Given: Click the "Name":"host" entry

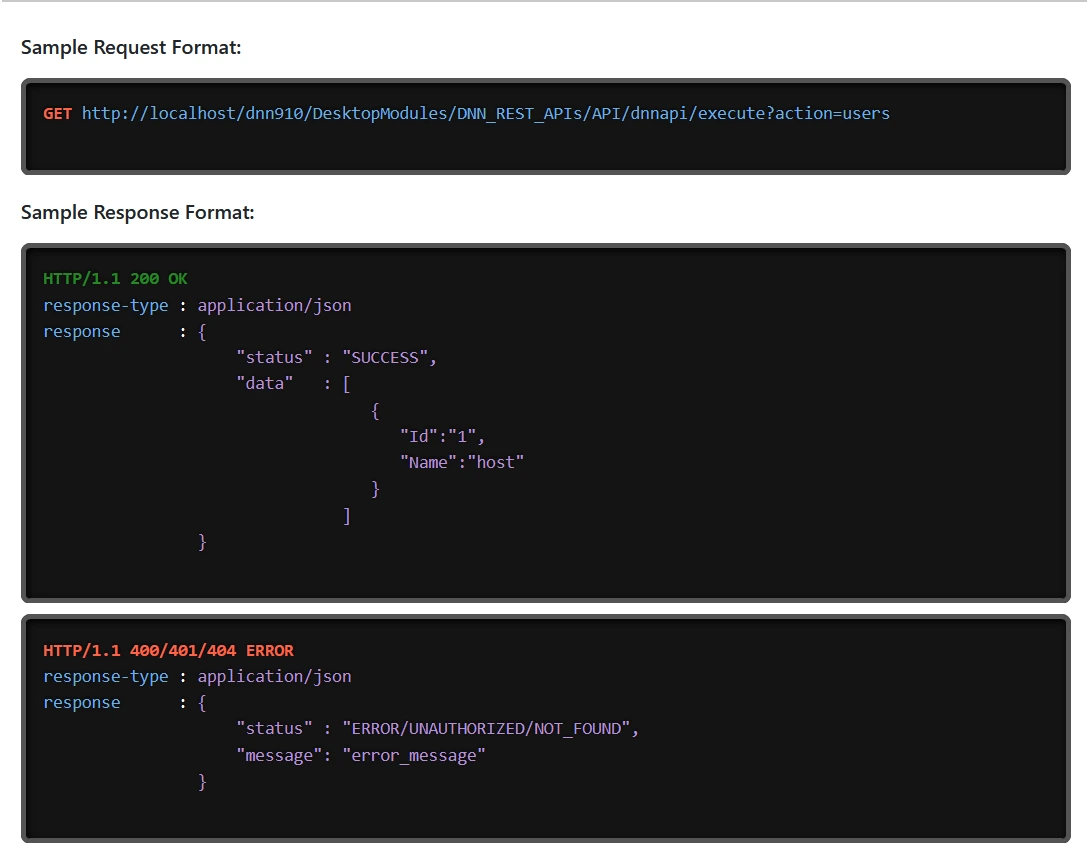Looking at the screenshot, I should [462, 462].
